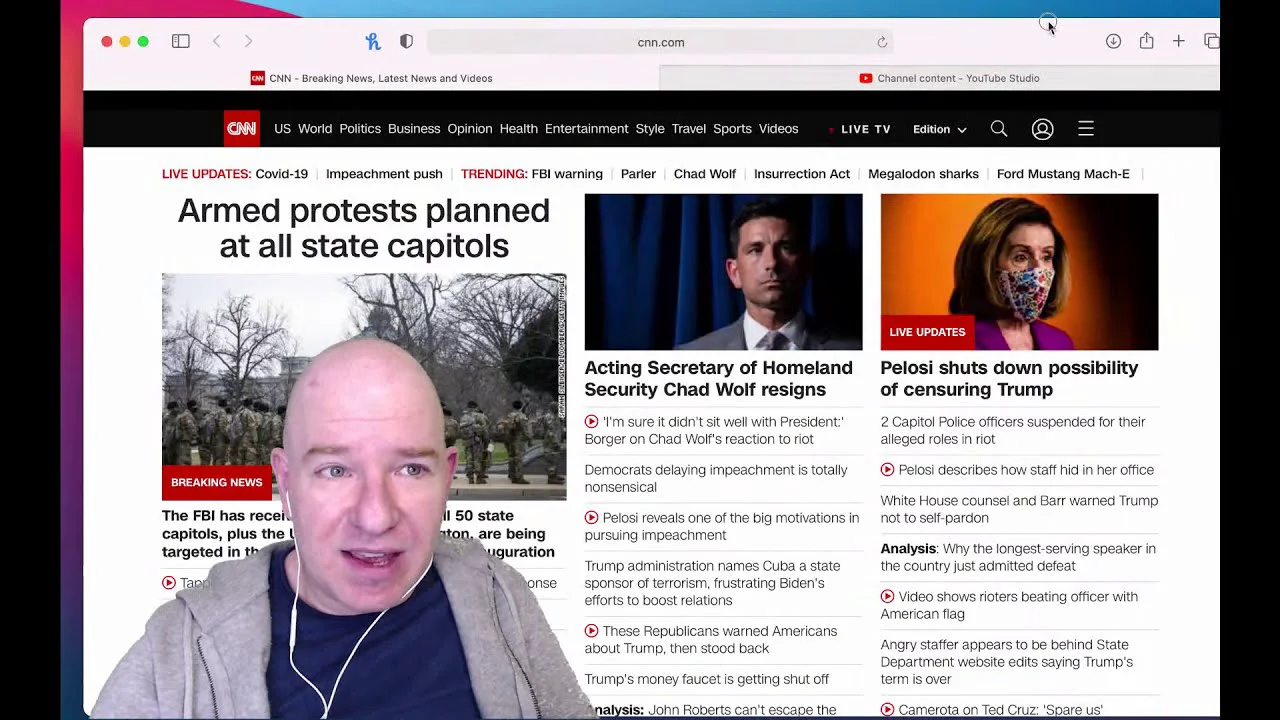
Task: Select Entertainment in the CNN navigation
Action: point(586,129)
